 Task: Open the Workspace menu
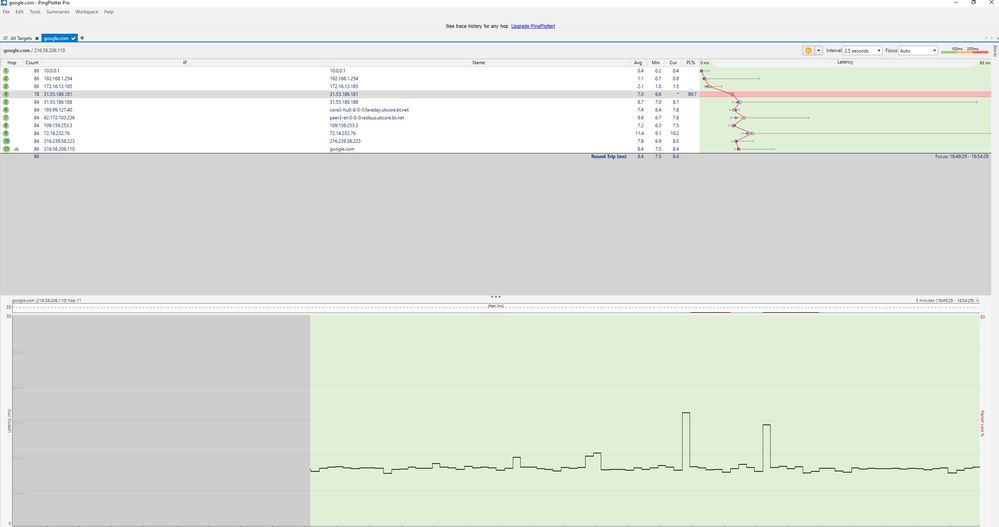(x=87, y=12)
